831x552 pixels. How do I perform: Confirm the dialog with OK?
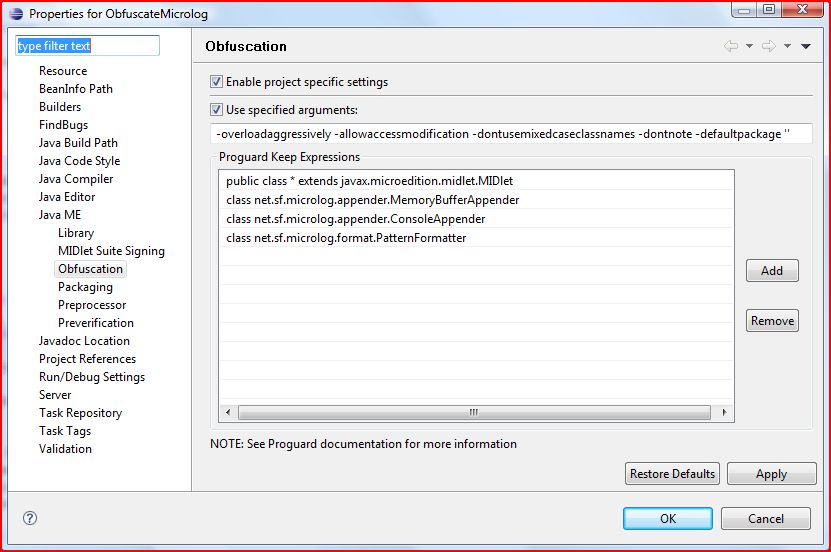(668, 518)
